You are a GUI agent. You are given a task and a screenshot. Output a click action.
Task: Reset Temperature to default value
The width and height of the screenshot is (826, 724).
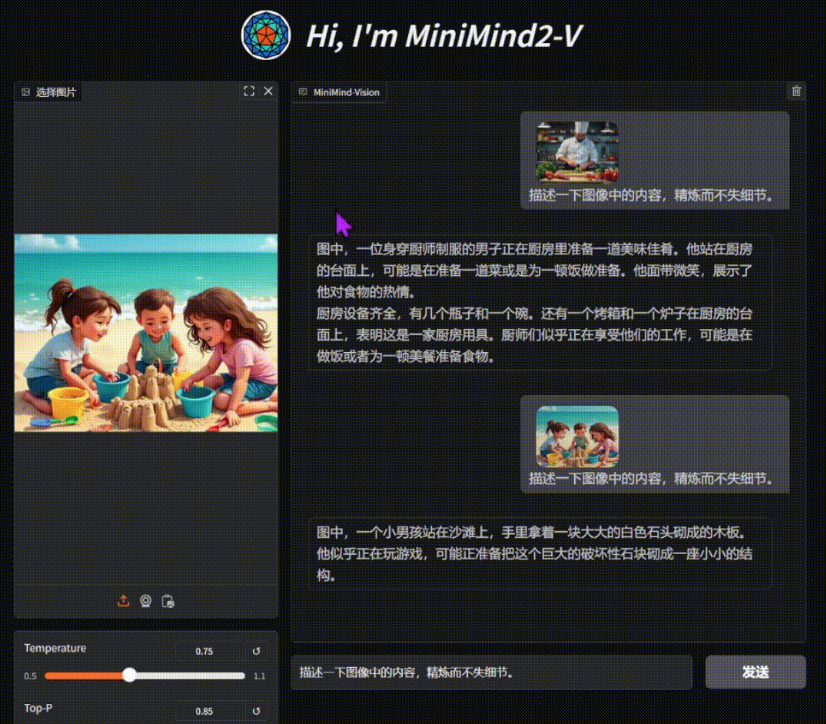point(257,651)
